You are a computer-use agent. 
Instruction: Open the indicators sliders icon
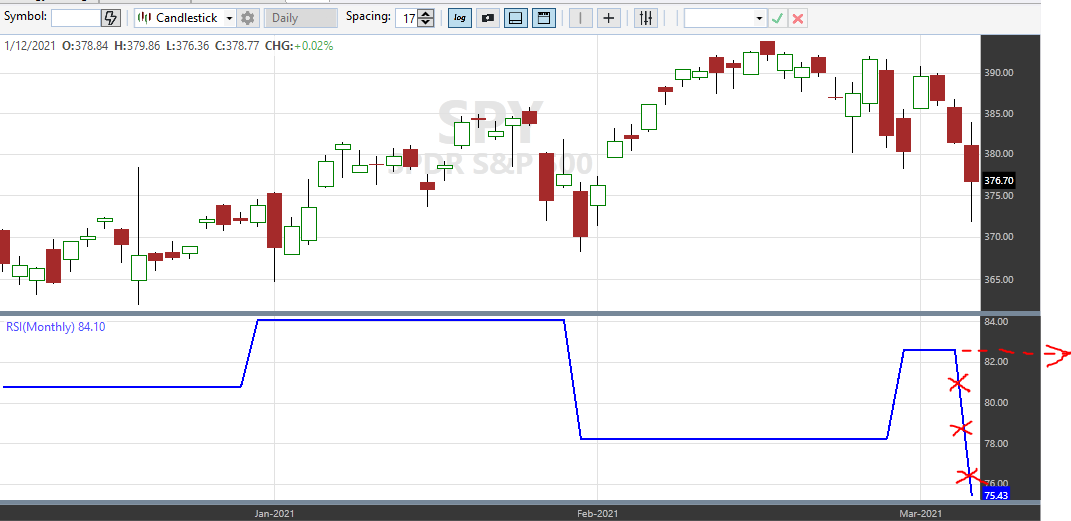click(645, 18)
